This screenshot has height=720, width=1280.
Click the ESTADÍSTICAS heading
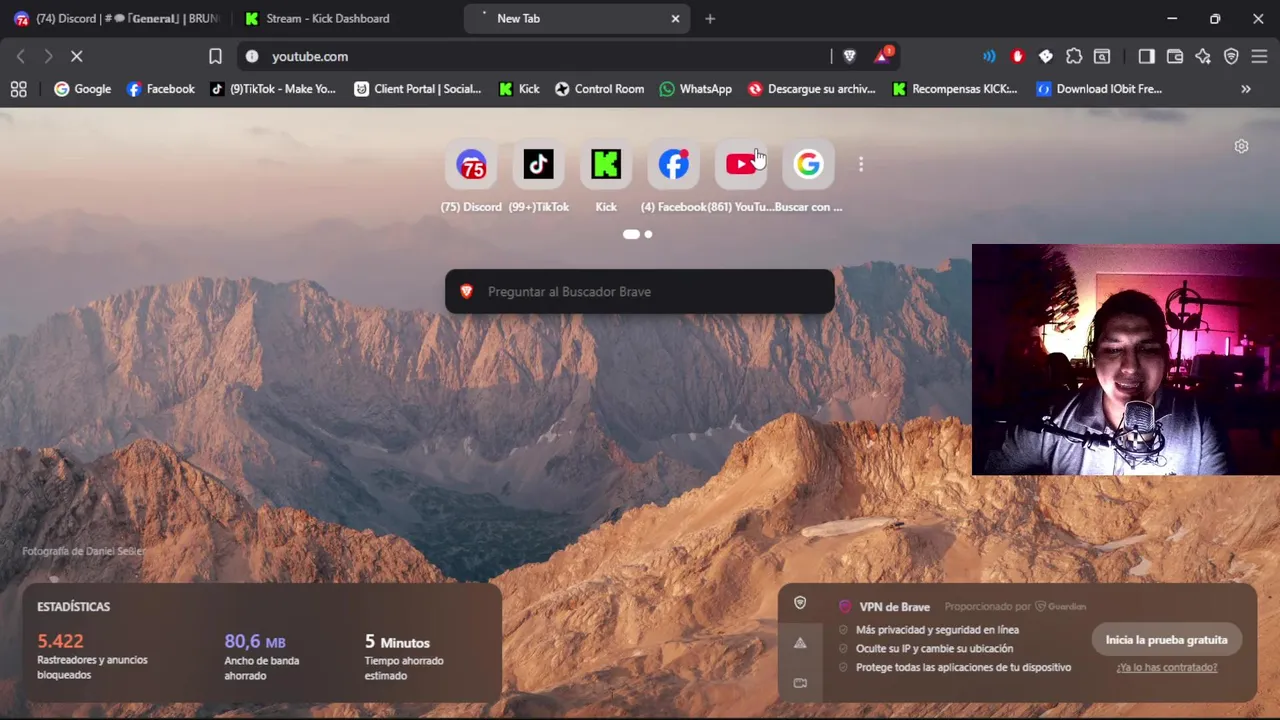(73, 607)
